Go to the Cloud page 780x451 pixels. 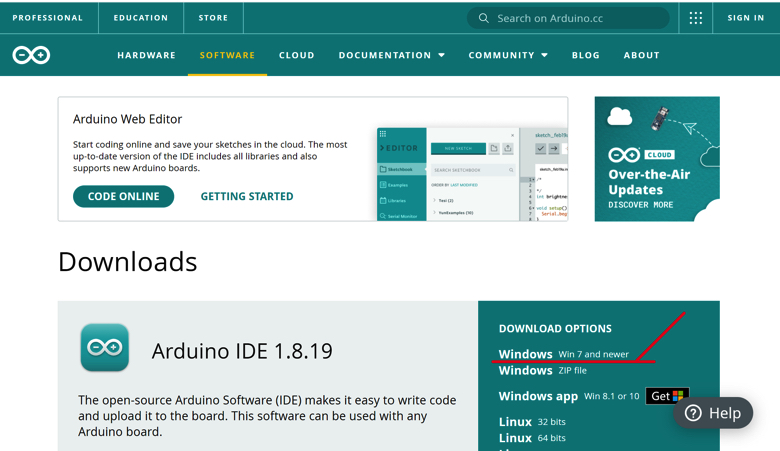point(296,55)
